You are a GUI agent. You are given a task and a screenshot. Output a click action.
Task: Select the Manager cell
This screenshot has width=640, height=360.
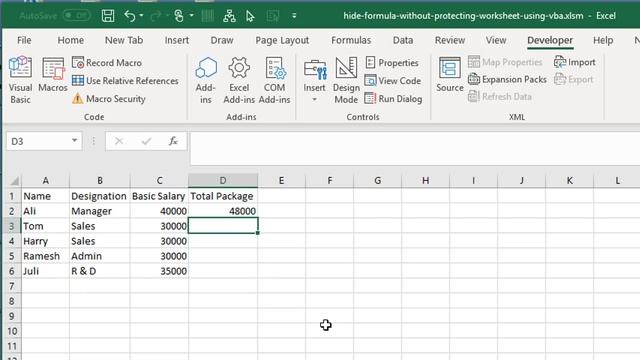[100, 211]
